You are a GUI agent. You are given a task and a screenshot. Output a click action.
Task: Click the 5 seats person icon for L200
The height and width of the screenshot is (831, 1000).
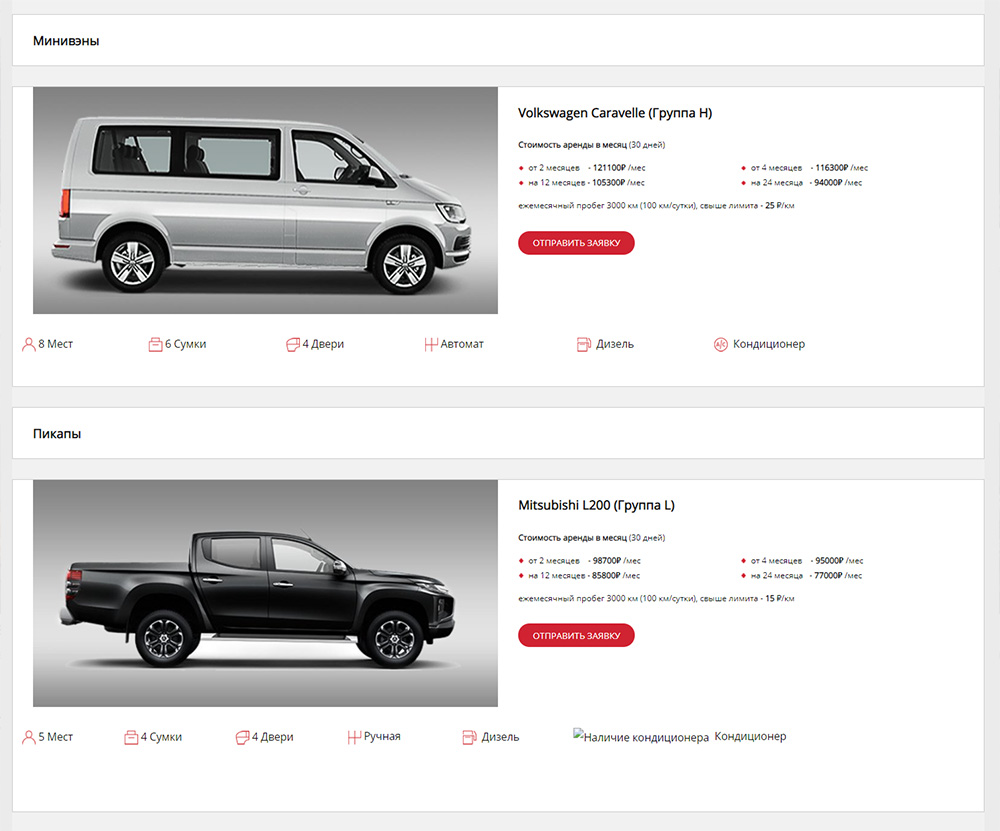pyautogui.click(x=29, y=737)
